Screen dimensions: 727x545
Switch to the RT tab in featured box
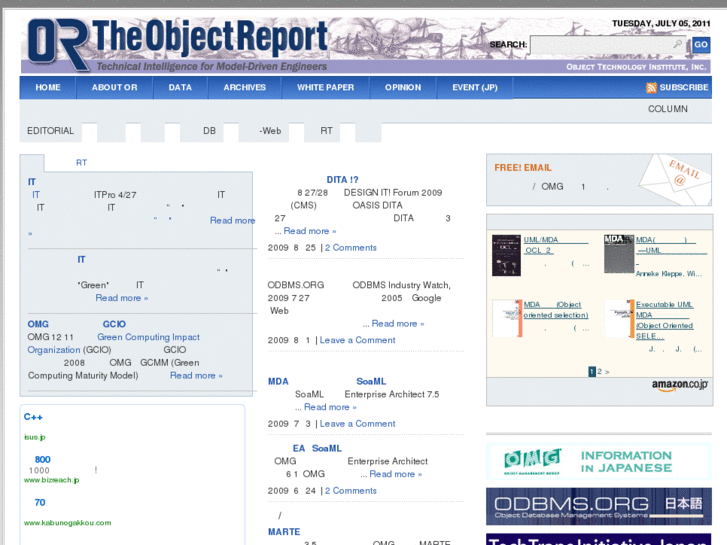tap(82, 163)
